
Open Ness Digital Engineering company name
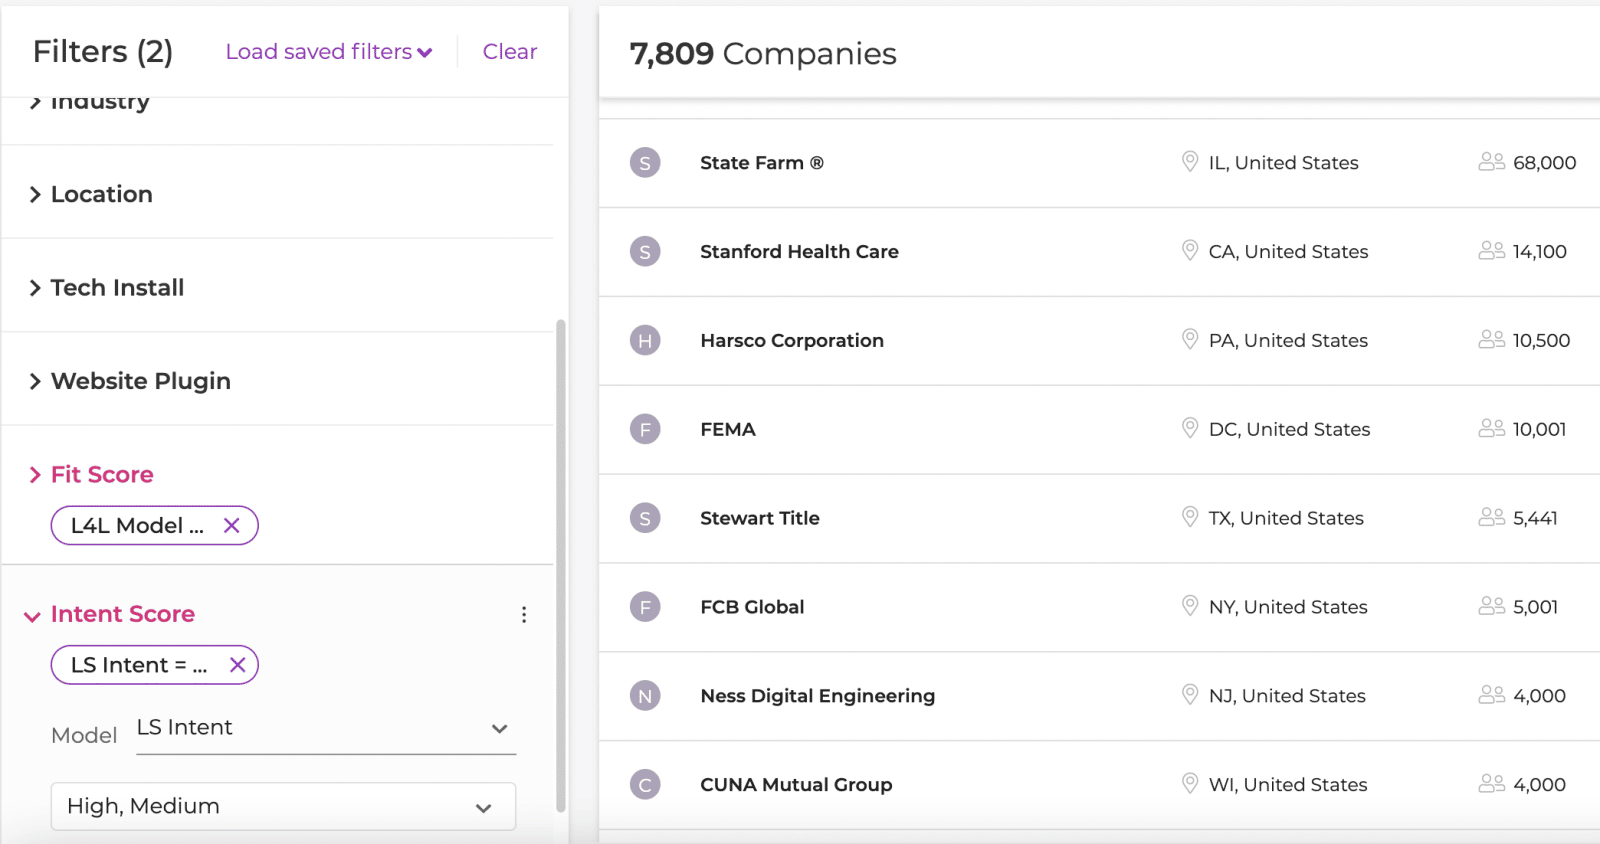point(818,696)
